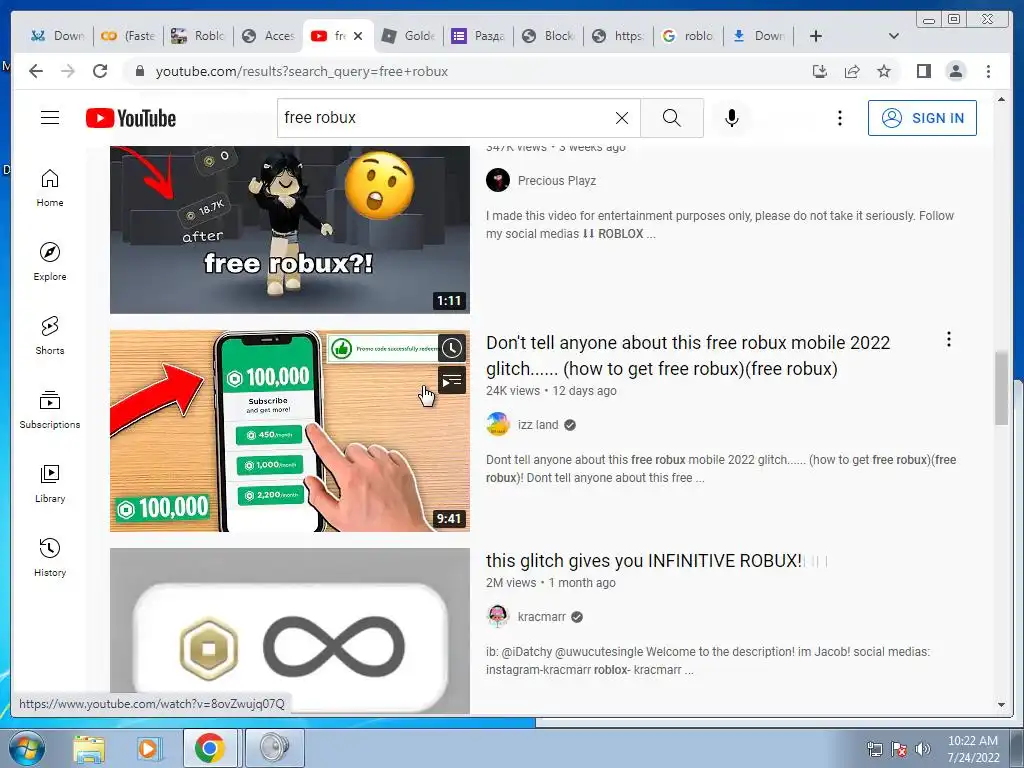The width and height of the screenshot is (1024, 768).
Task: Switch to the 'Block' tab
Action: (x=549, y=36)
